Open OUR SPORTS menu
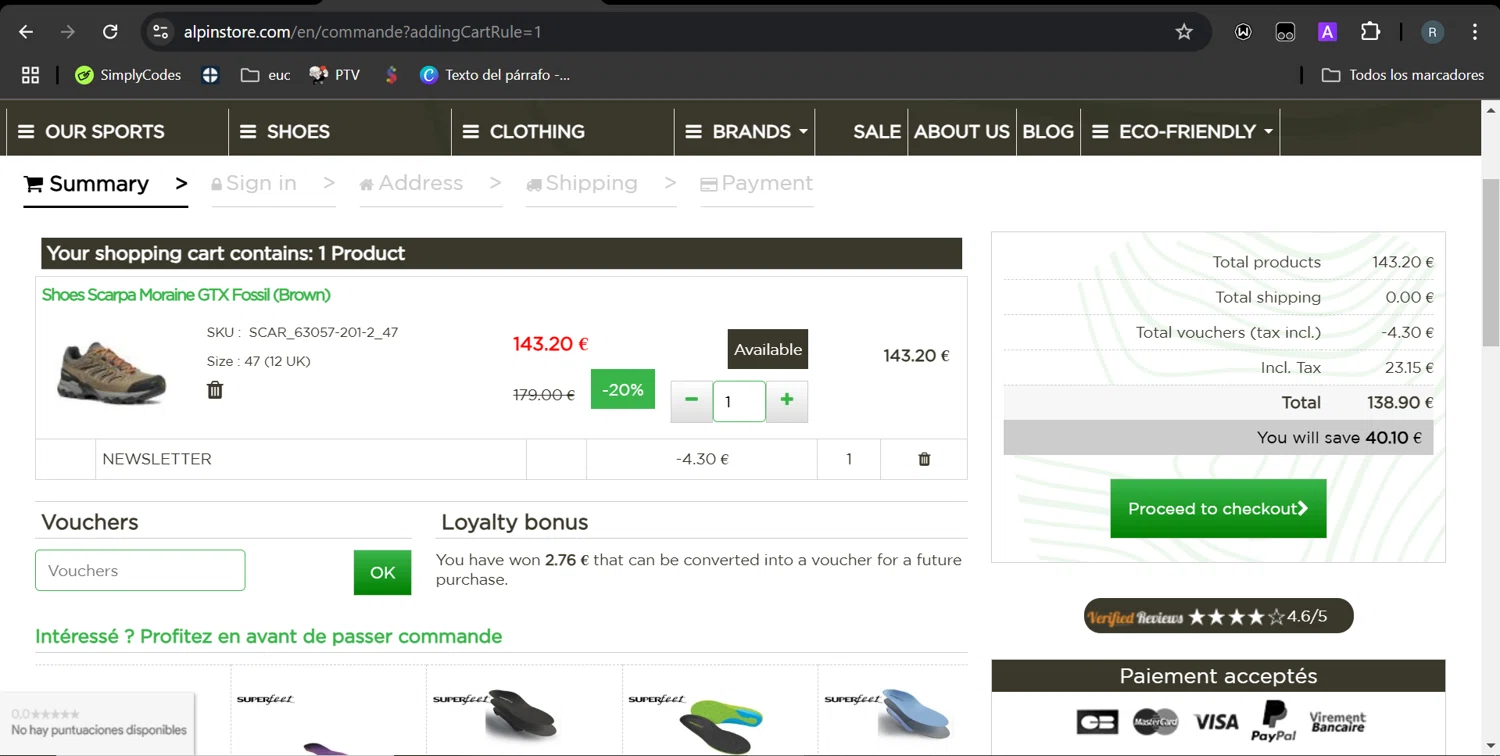The width and height of the screenshot is (1500, 756). 91,132
